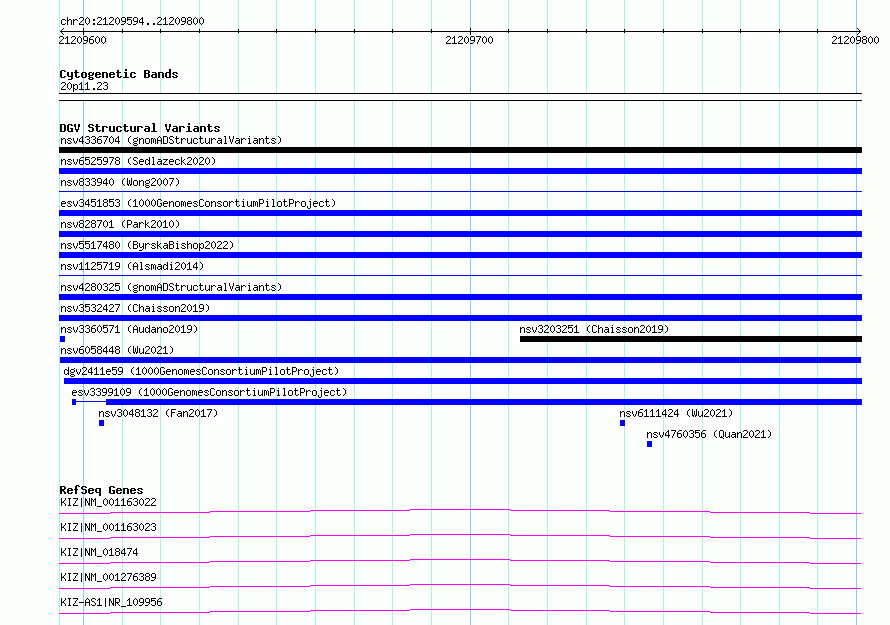
Task: Open variant dgv2411e59 label
Action: click(x=201, y=371)
